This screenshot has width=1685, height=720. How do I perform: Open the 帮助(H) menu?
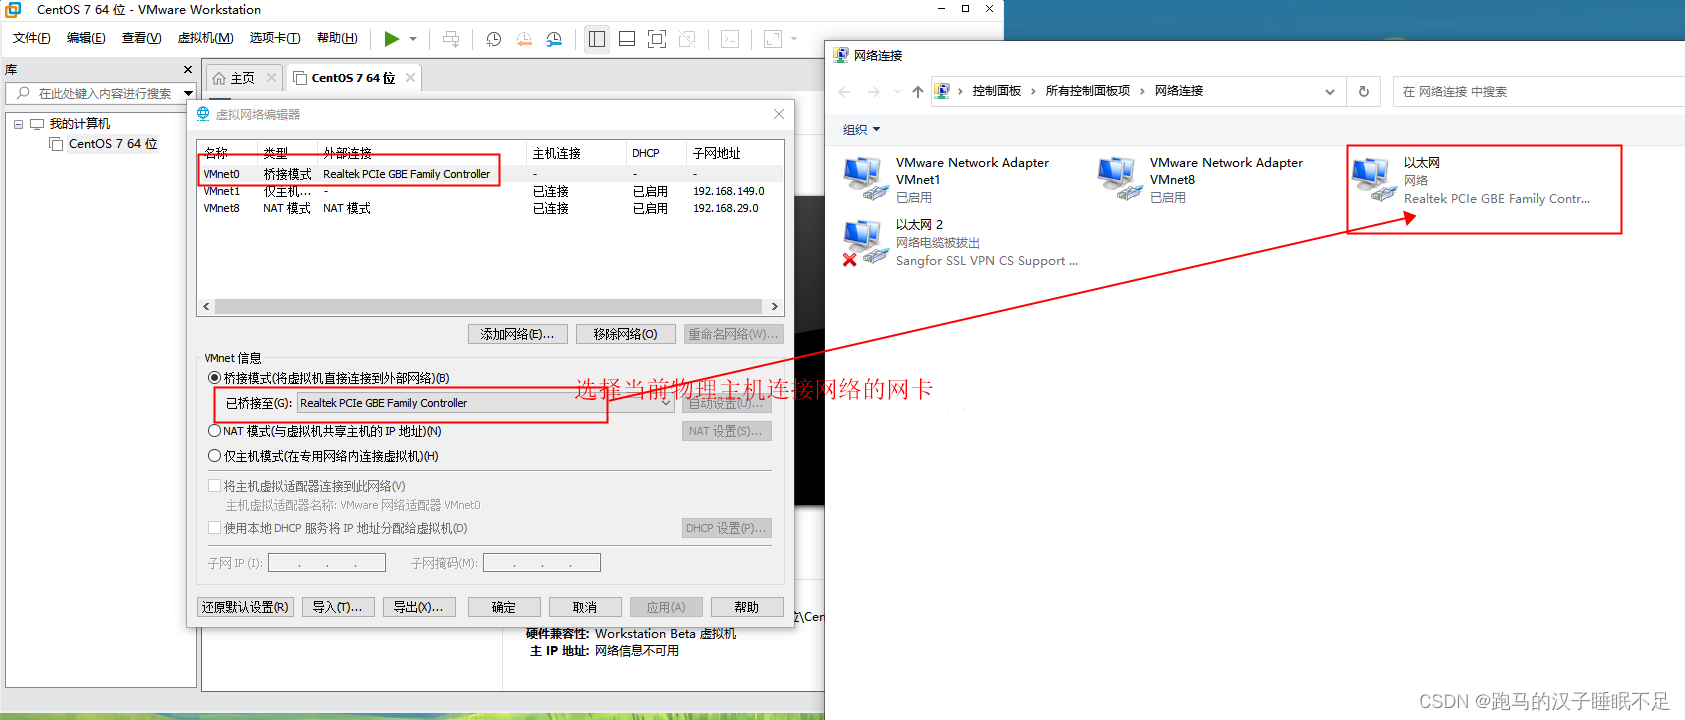click(x=337, y=38)
